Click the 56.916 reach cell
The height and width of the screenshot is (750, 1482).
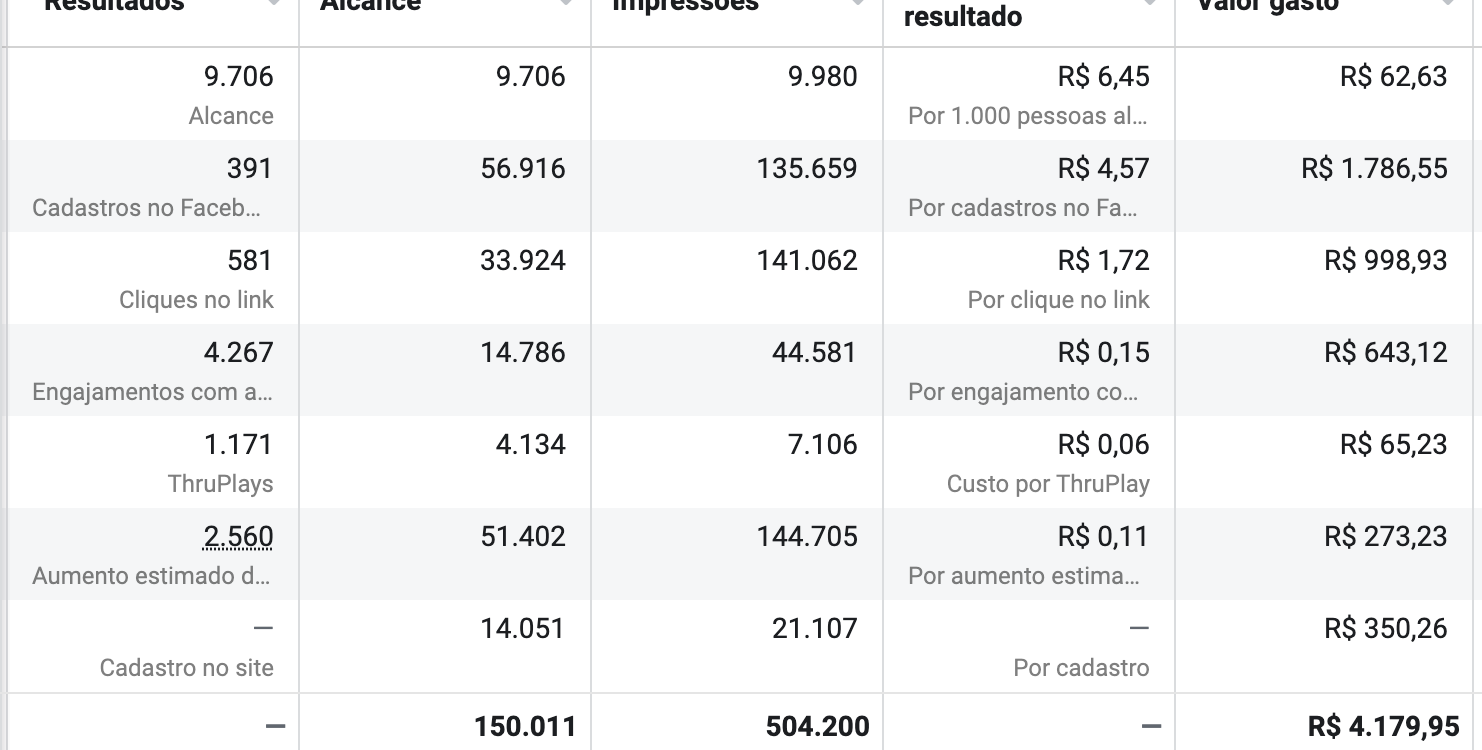point(523,169)
